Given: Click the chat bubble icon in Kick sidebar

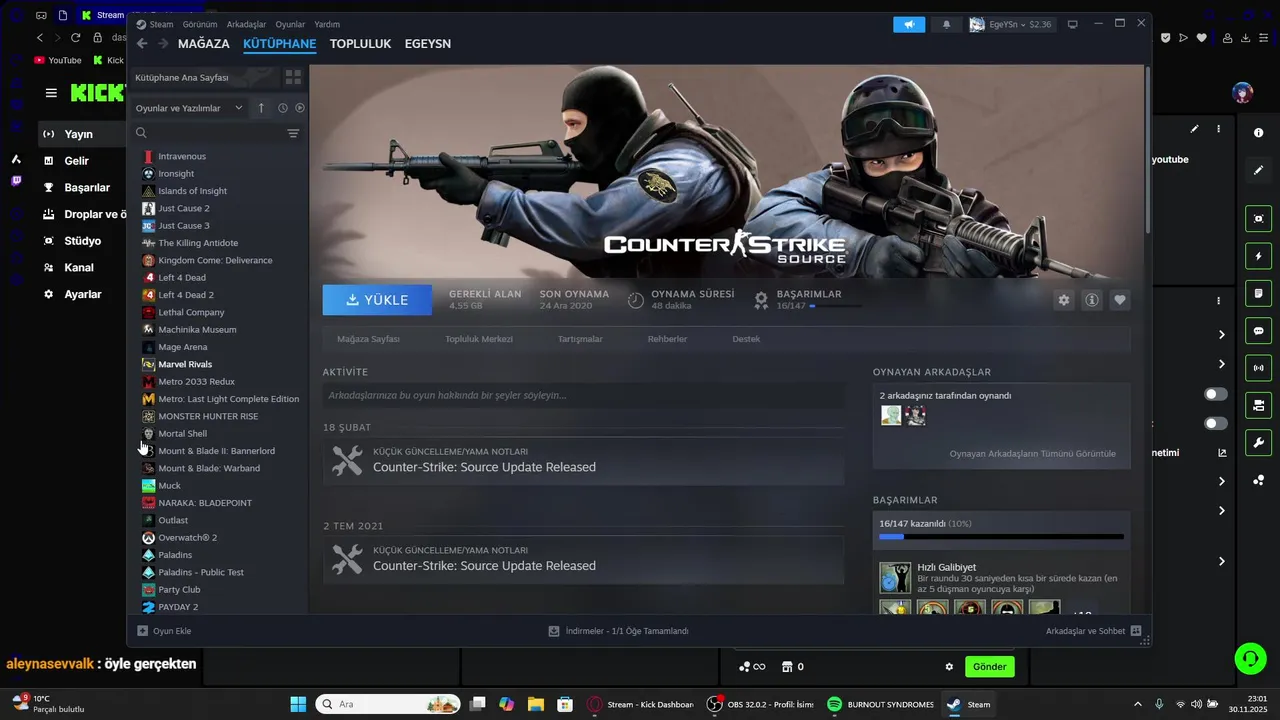Looking at the screenshot, I should coord(1258,331).
